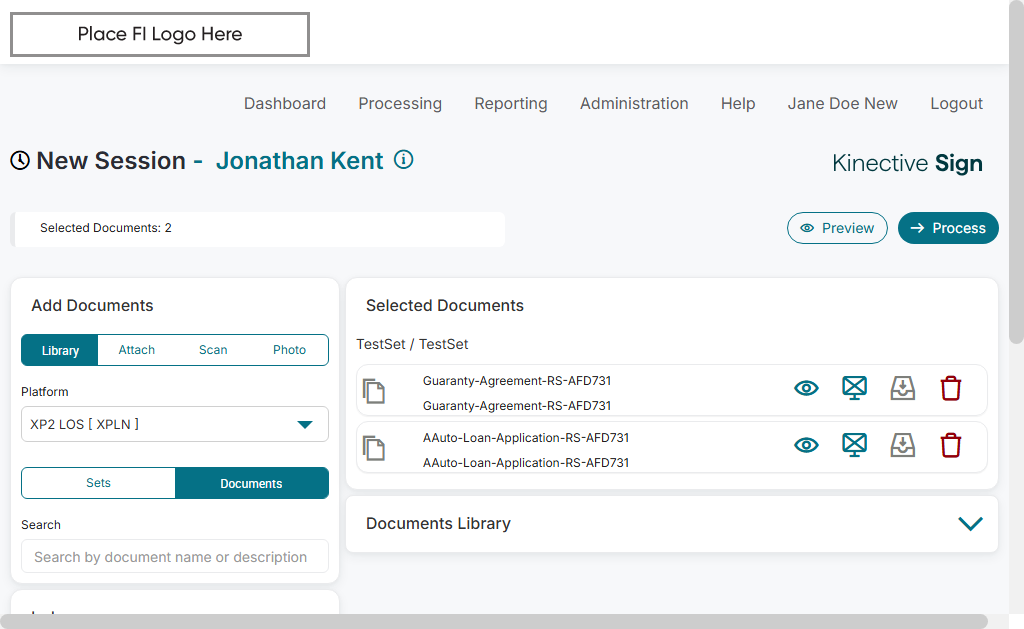Viewport: 1024px width, 629px height.
Task: Switch to the Scan tab
Action: (213, 350)
